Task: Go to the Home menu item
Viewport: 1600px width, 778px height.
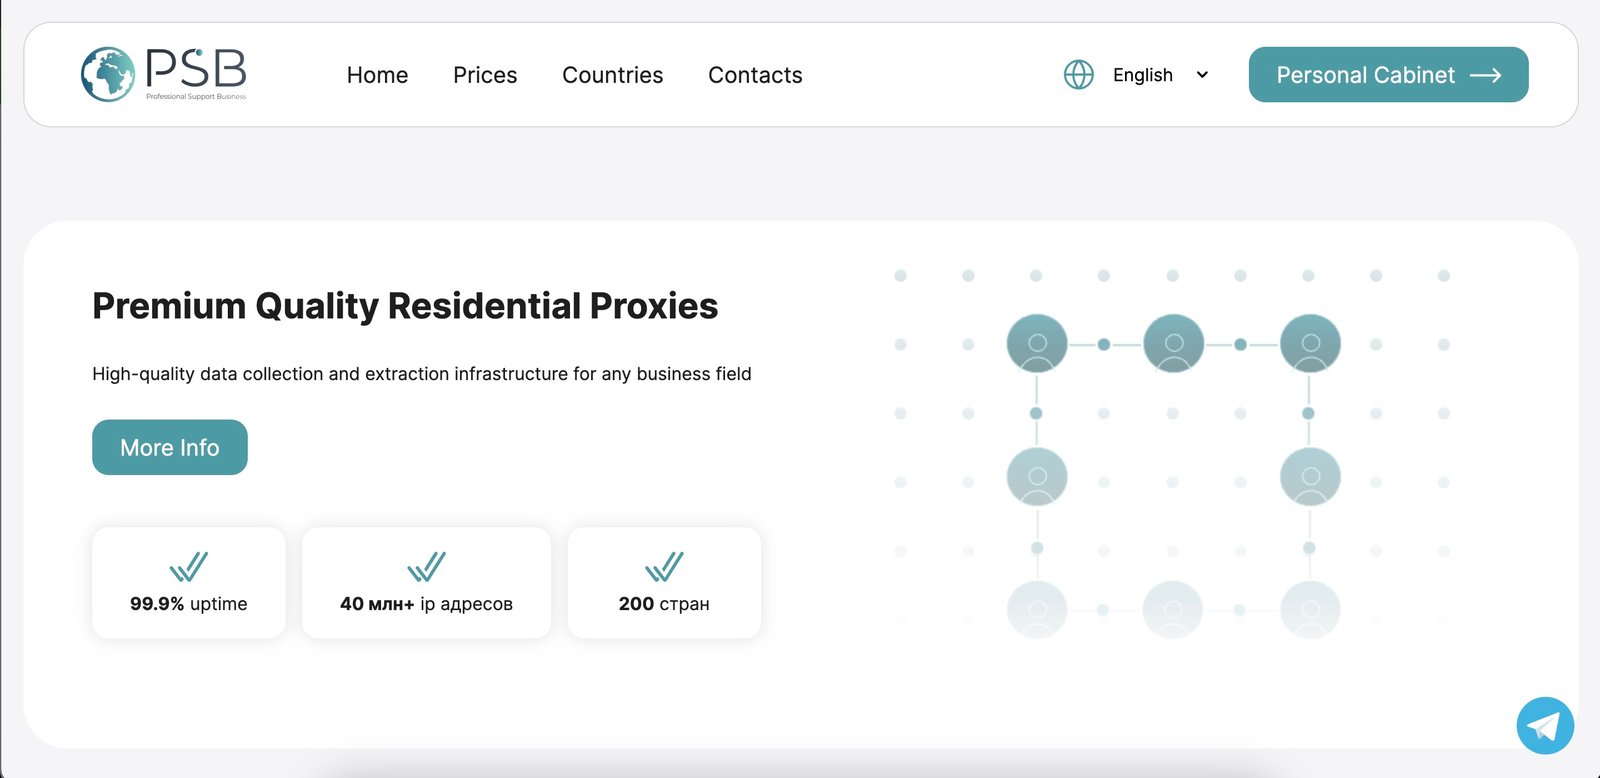Action: (x=377, y=75)
